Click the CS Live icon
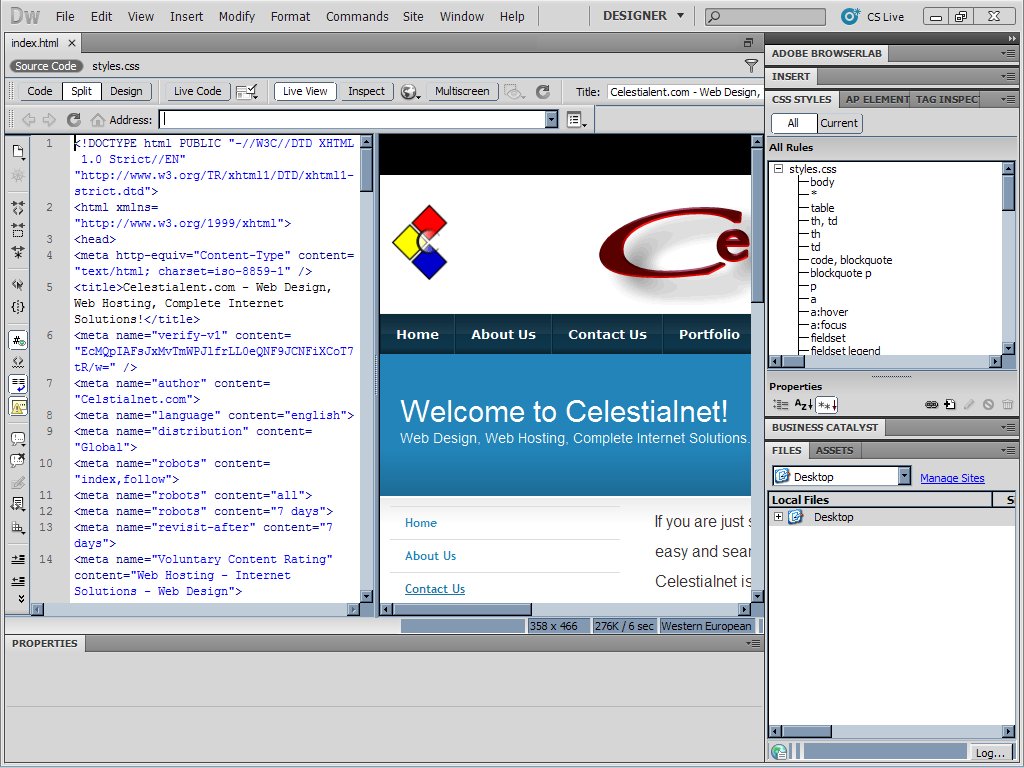Image resolution: width=1024 pixels, height=768 pixels. coord(850,16)
